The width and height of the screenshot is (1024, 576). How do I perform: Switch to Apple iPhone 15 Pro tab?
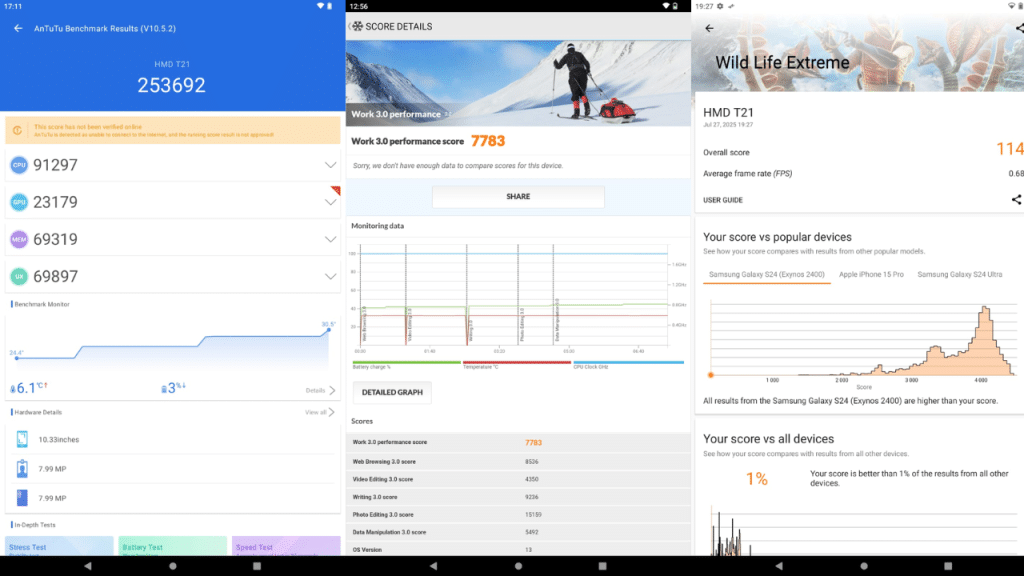[871, 275]
